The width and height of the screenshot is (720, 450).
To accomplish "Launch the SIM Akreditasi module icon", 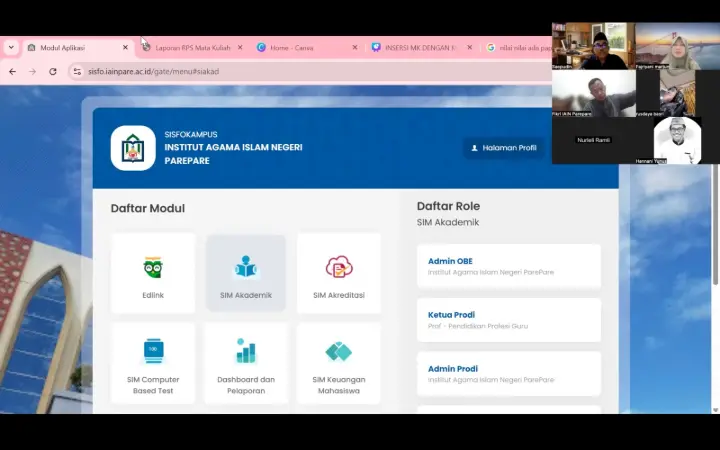I will coord(339,268).
